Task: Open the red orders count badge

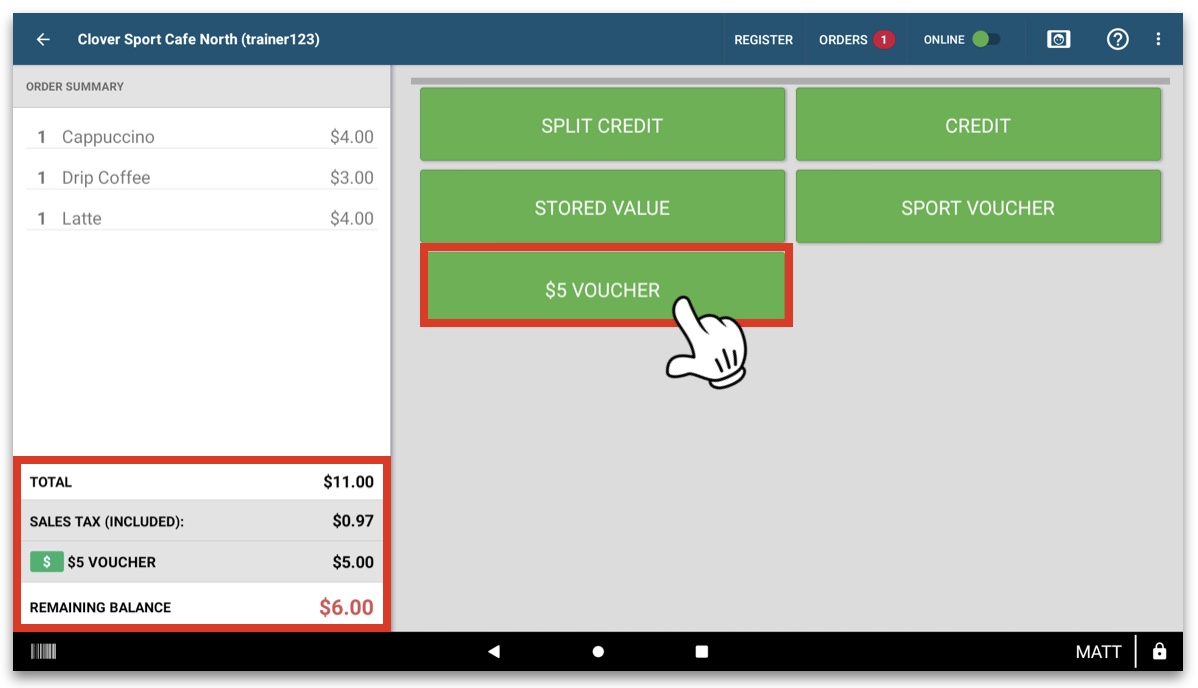Action: coord(884,40)
